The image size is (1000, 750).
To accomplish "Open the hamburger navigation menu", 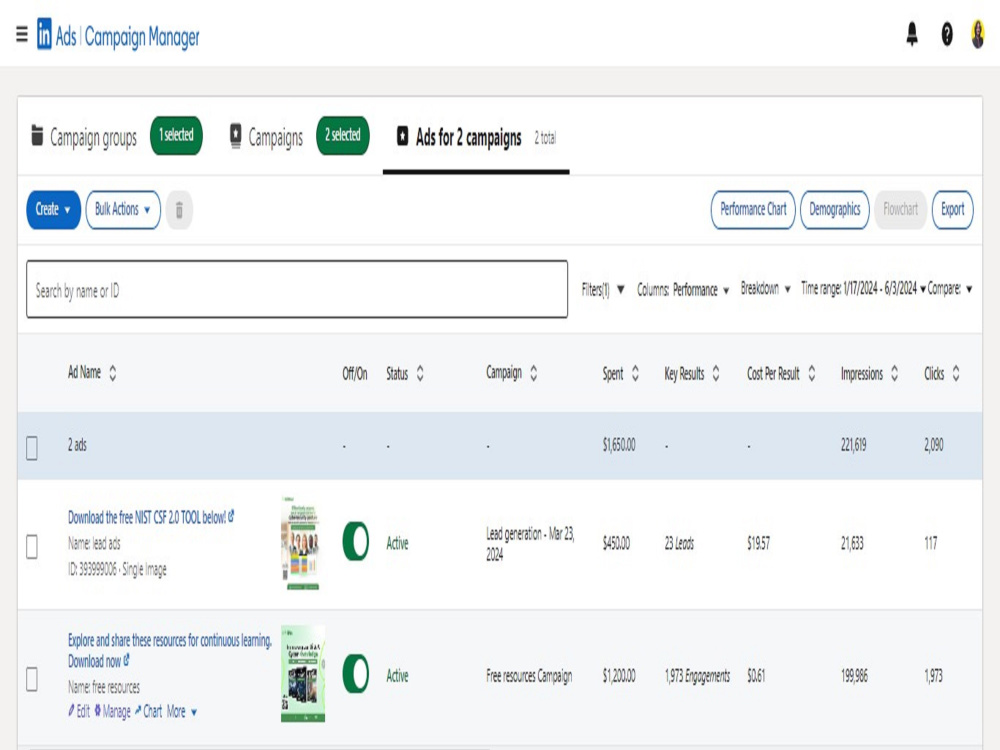I will (22, 34).
